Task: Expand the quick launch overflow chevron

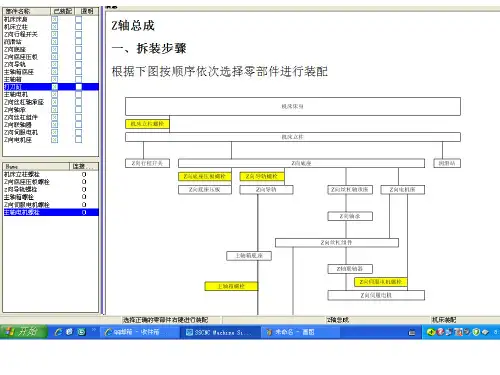Action: point(94,330)
